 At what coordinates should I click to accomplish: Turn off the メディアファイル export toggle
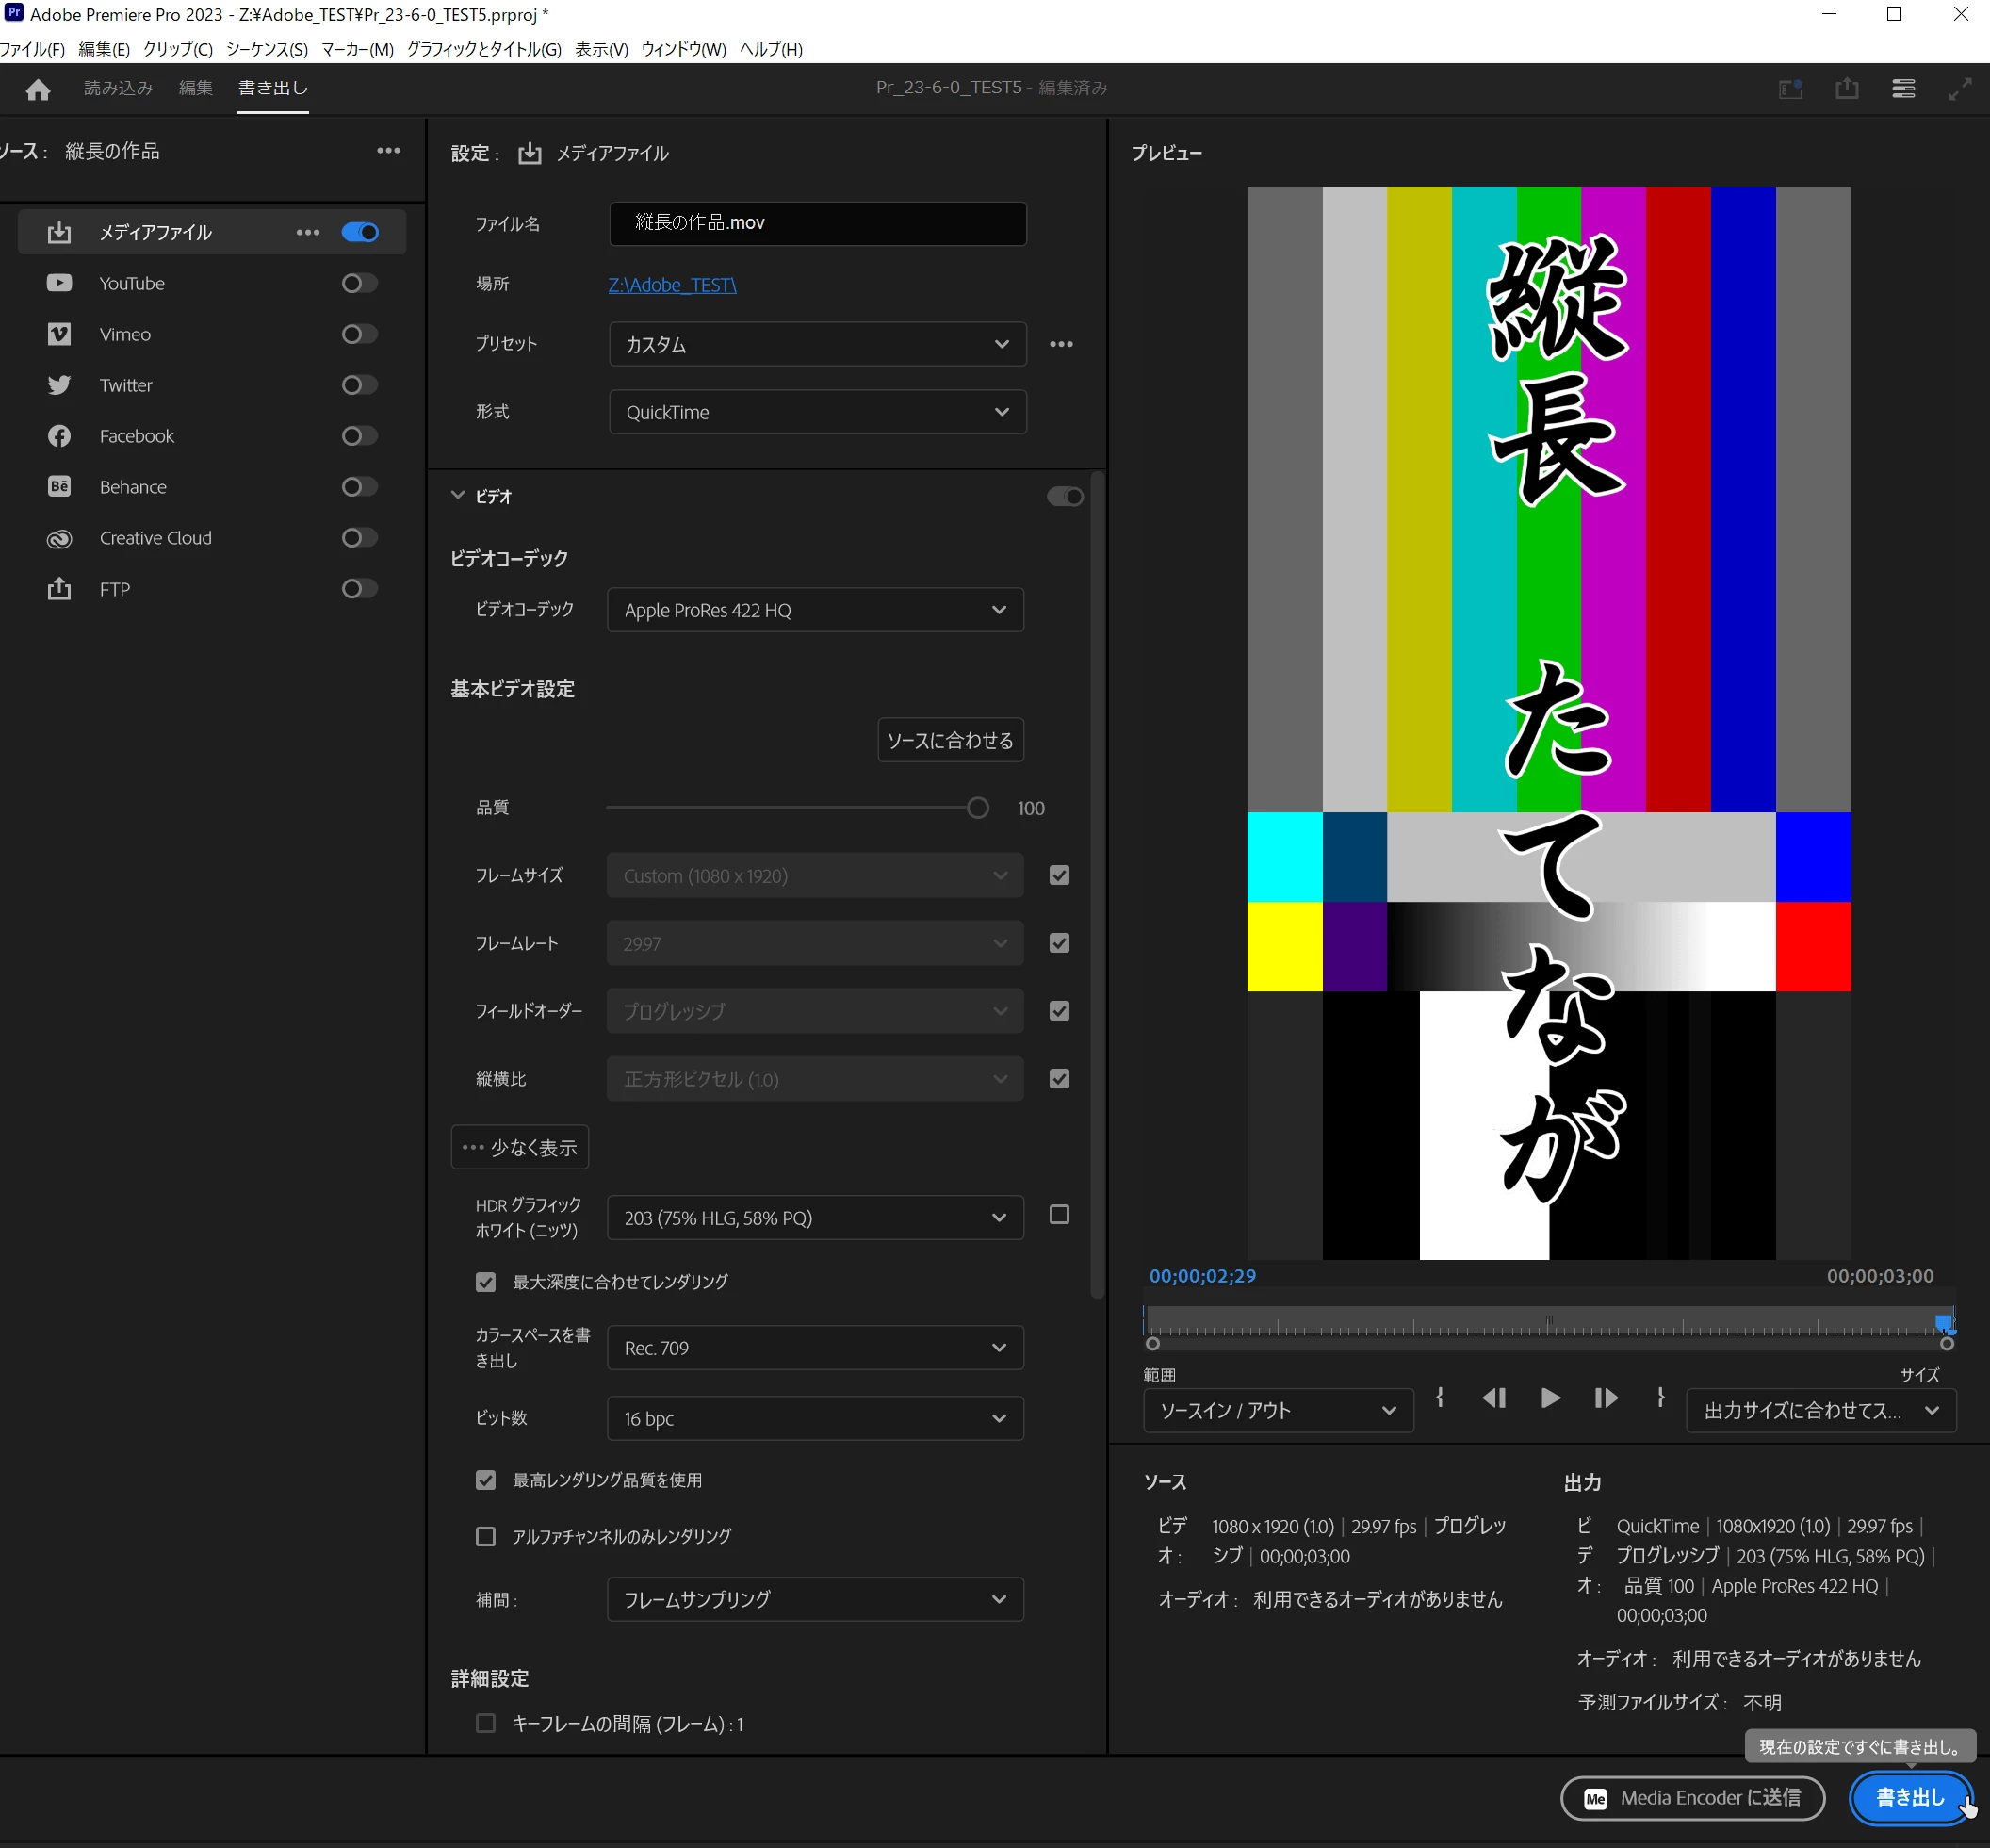tap(359, 232)
